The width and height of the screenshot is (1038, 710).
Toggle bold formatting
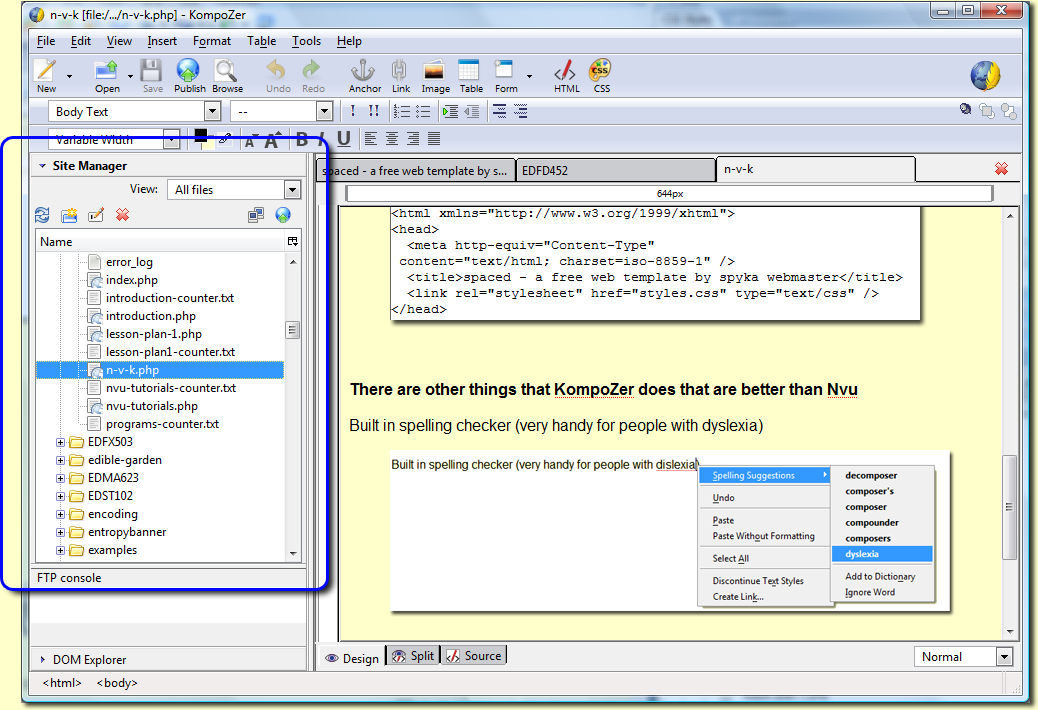click(x=302, y=139)
